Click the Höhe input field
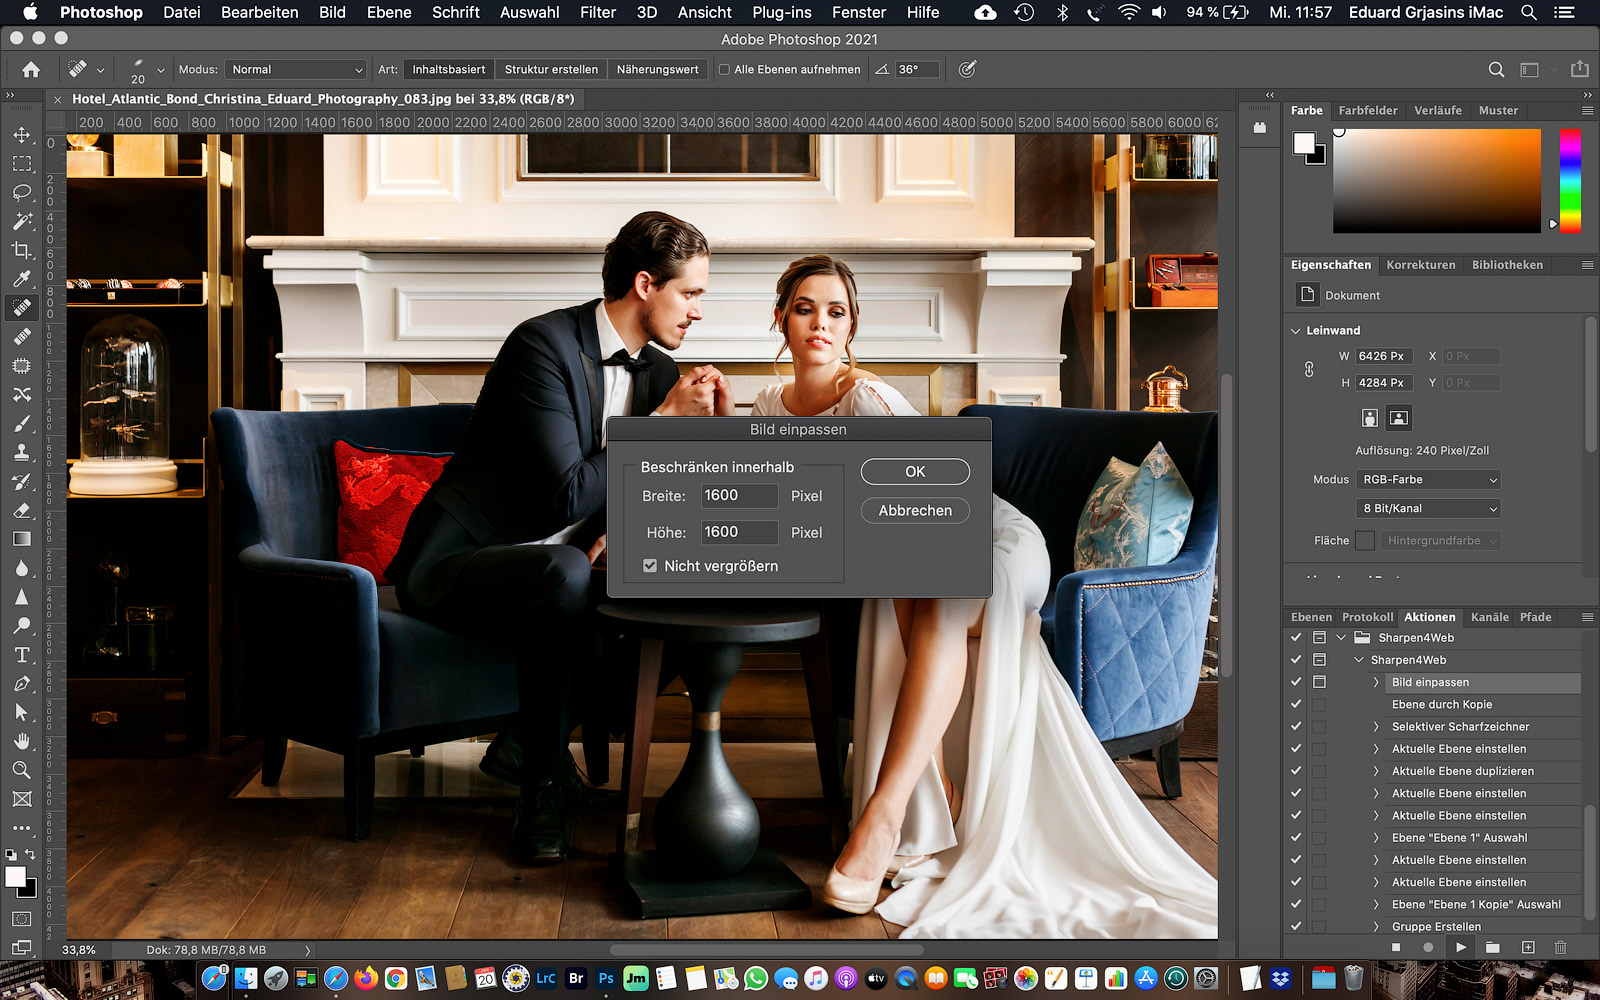 [738, 533]
